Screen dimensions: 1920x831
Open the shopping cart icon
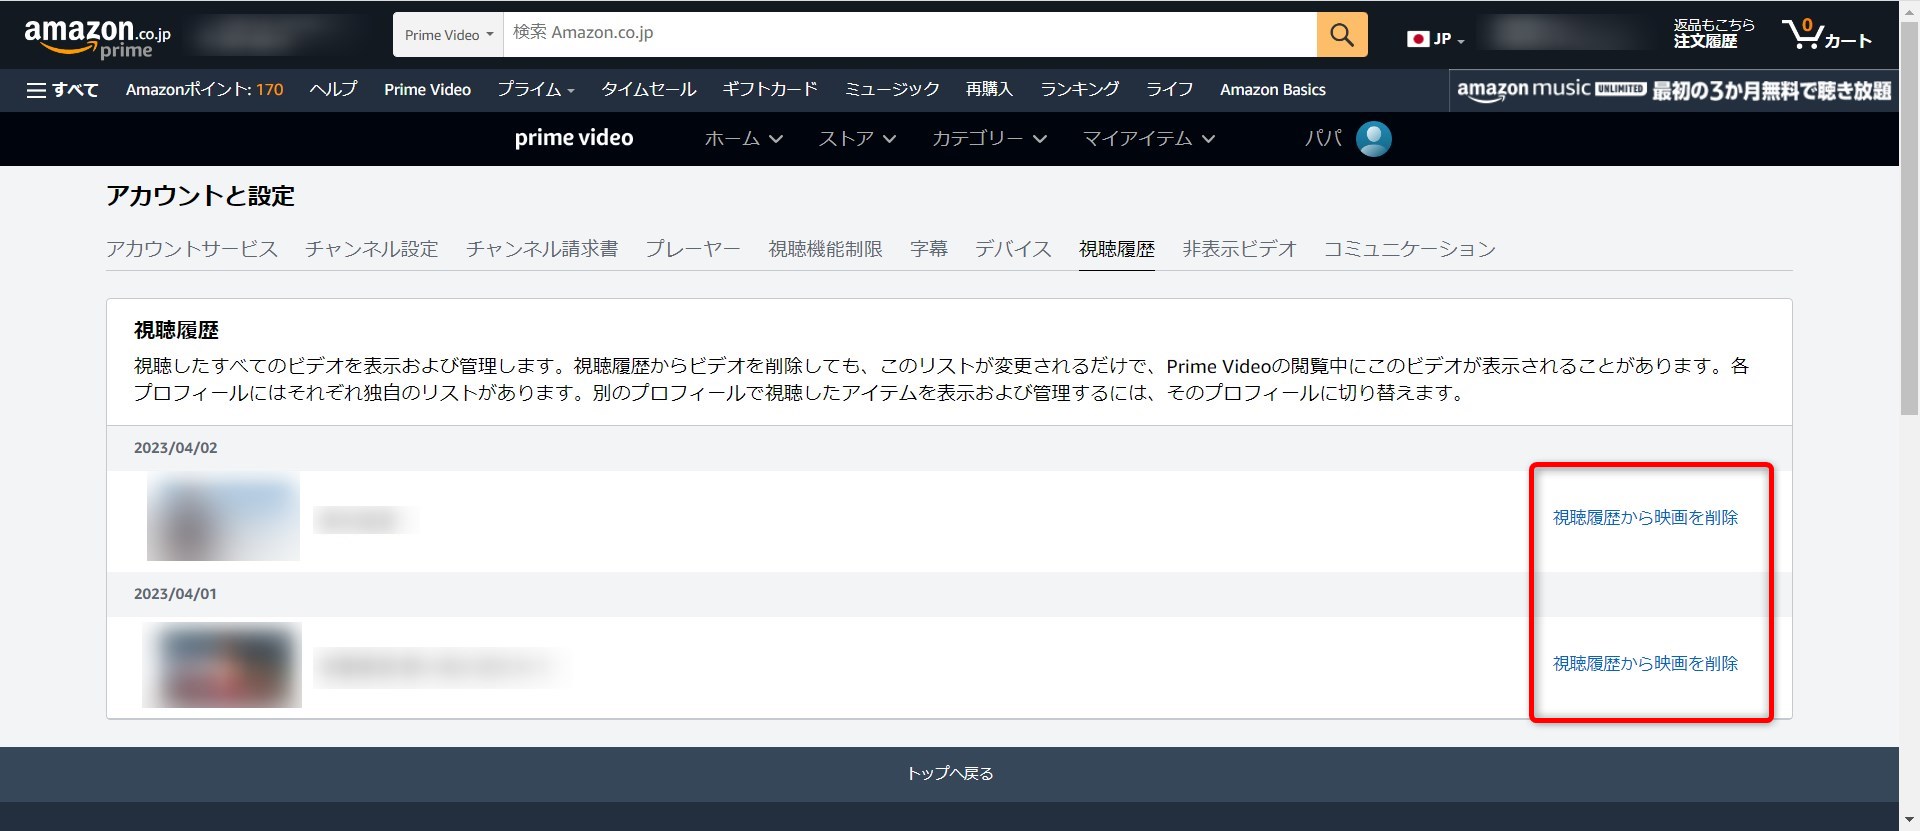point(1826,35)
